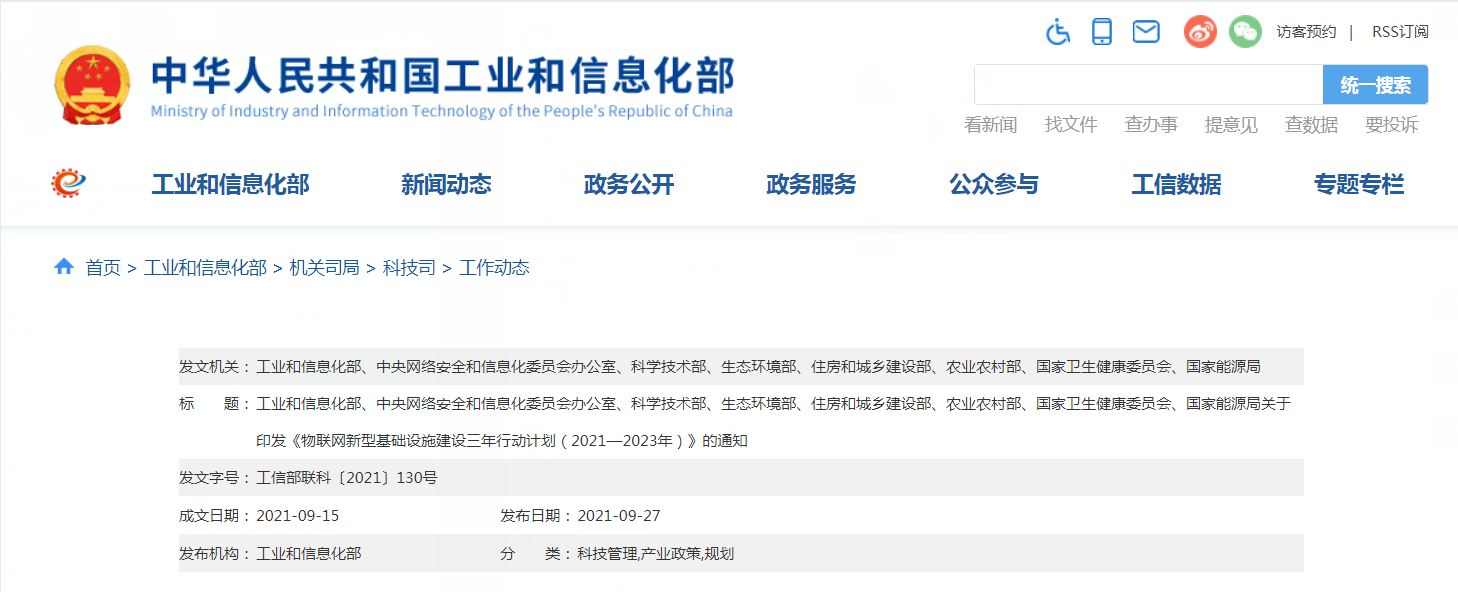Viewport: 1458px width, 592px height.
Task: Click 发布日期 value 2021-09-27
Action: [619, 516]
